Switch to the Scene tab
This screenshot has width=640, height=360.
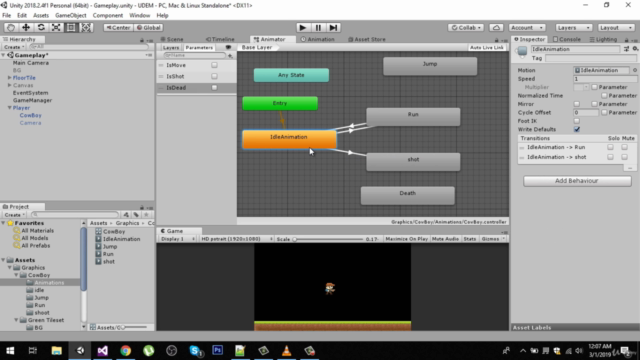(x=172, y=39)
